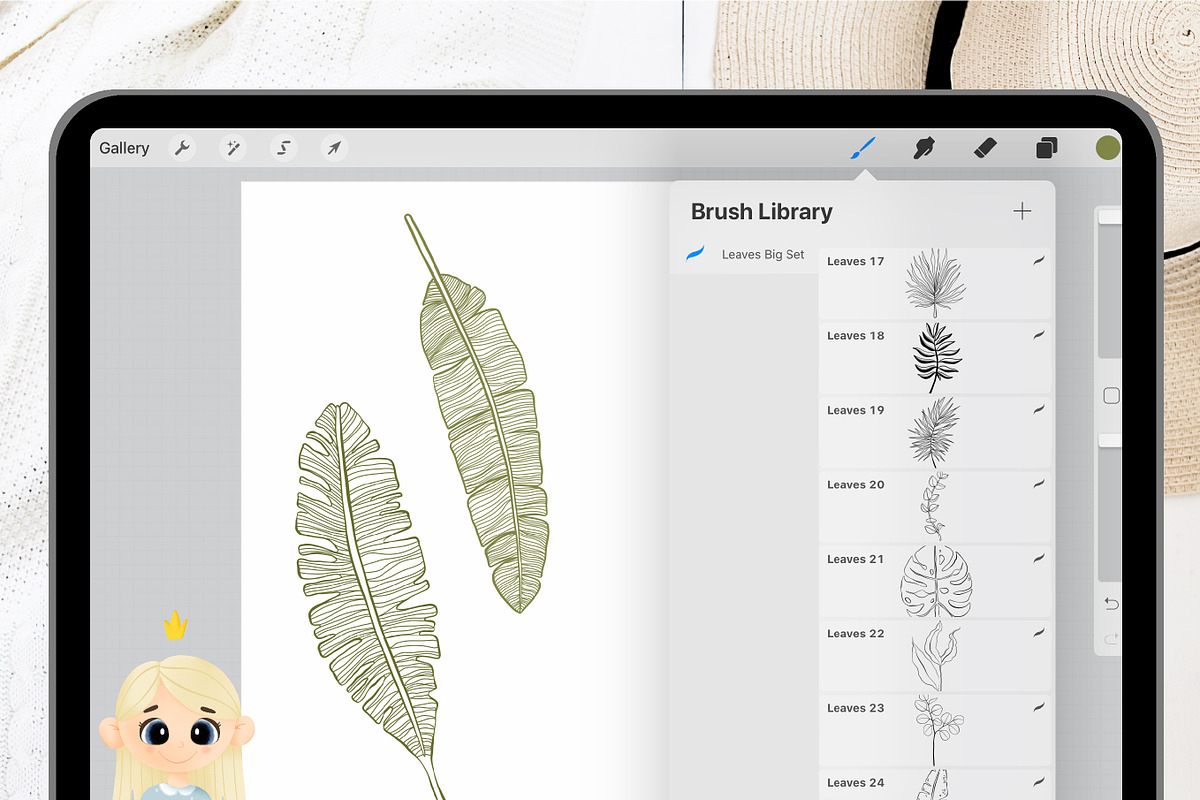Open the Adjustments magic wand menu

(x=233, y=148)
